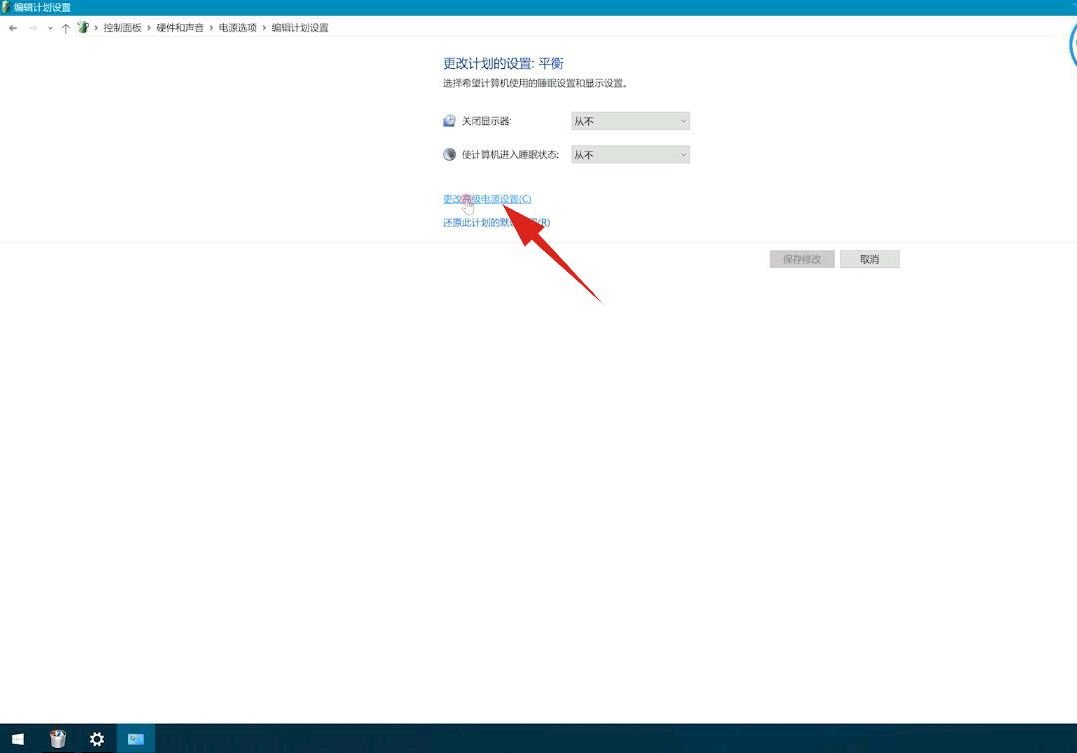
Task: Click the power options icon in address bar
Action: pos(83,28)
